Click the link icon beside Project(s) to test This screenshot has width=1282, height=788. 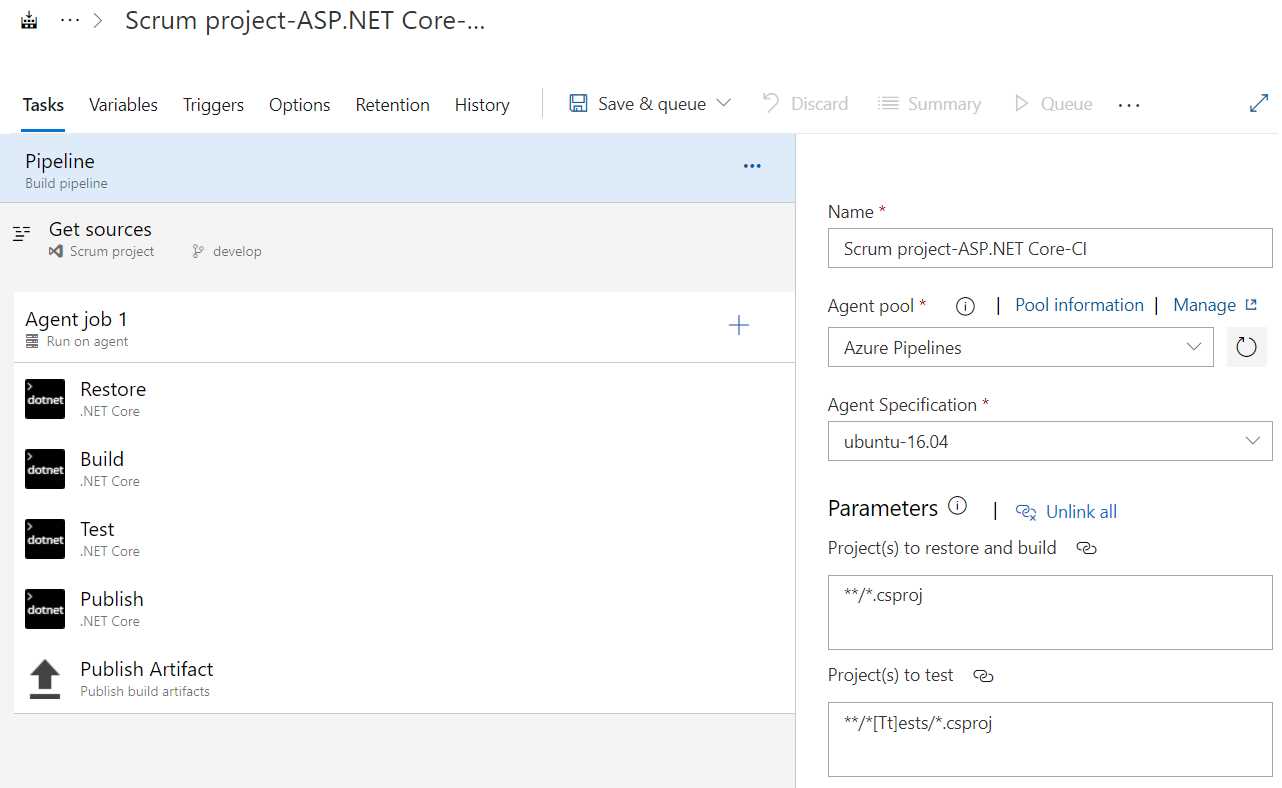pyautogui.click(x=983, y=676)
